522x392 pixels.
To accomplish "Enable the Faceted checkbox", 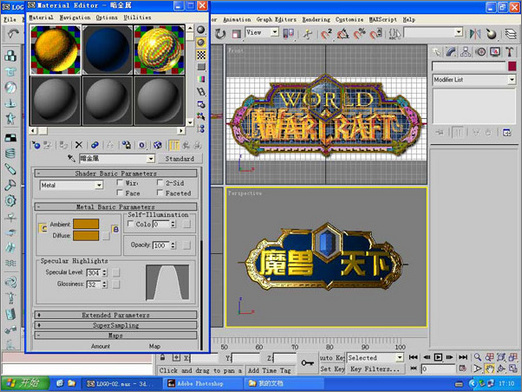I will [x=160, y=193].
